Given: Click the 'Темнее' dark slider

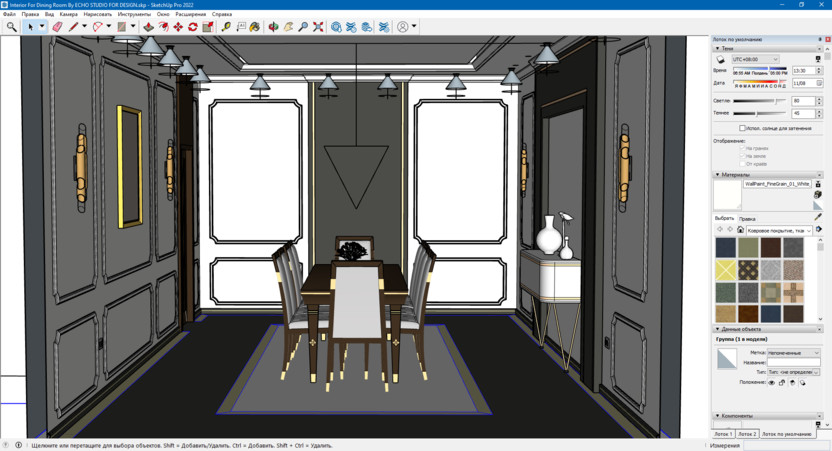Looking at the screenshot, I should click(x=760, y=113).
